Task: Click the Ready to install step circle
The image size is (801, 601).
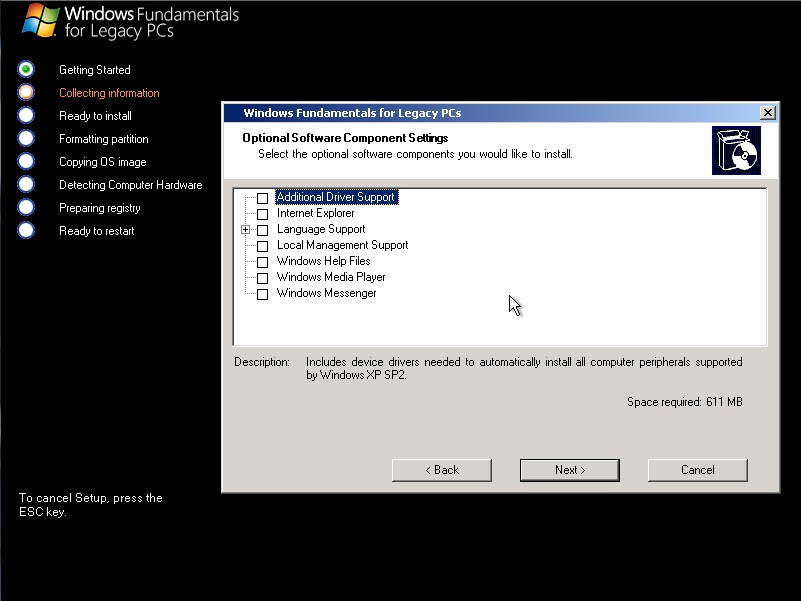Action: [x=25, y=116]
